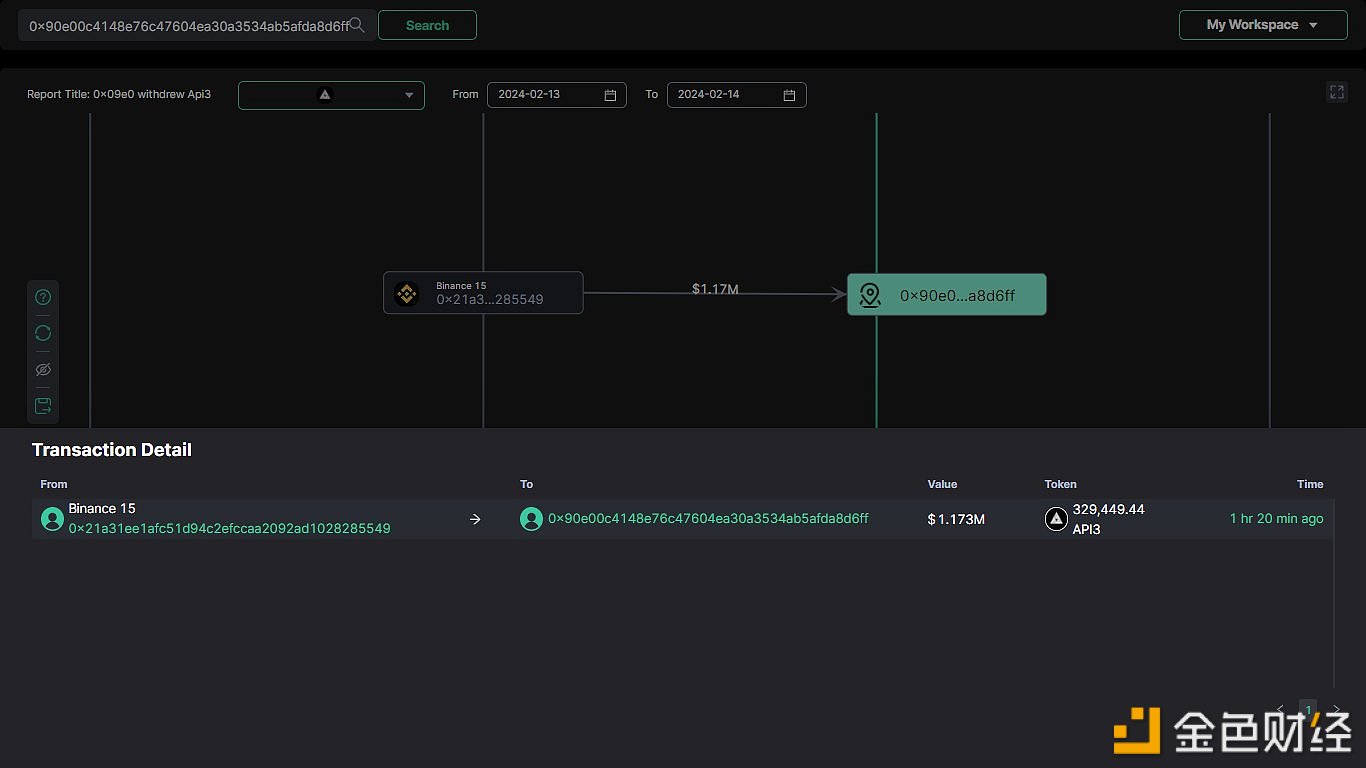The width and height of the screenshot is (1366, 768).
Task: Click the help question mark icon
Action: coord(43,297)
